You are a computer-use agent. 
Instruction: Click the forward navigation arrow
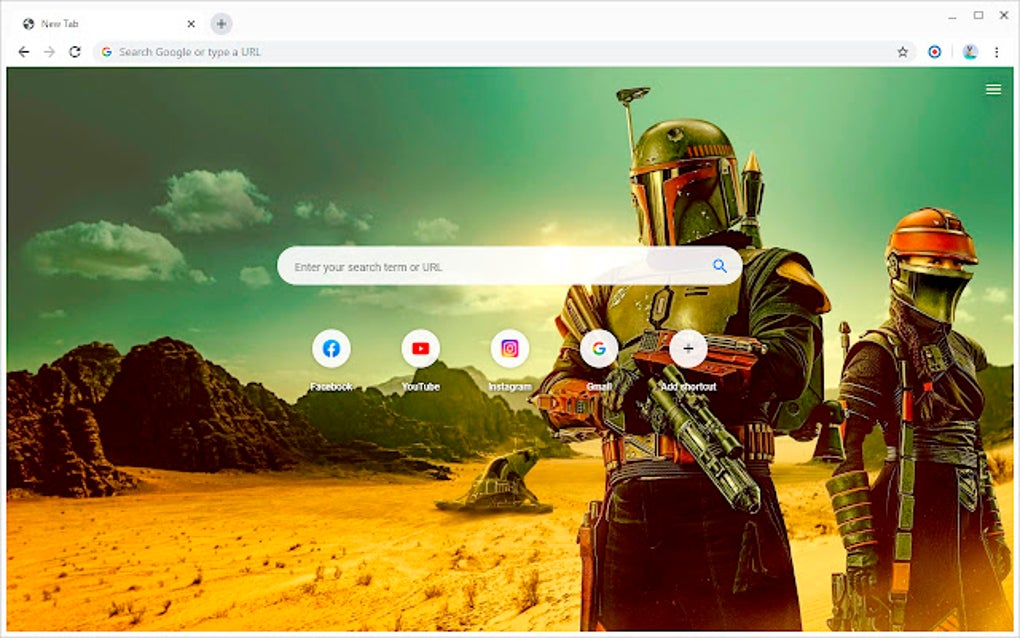click(49, 52)
